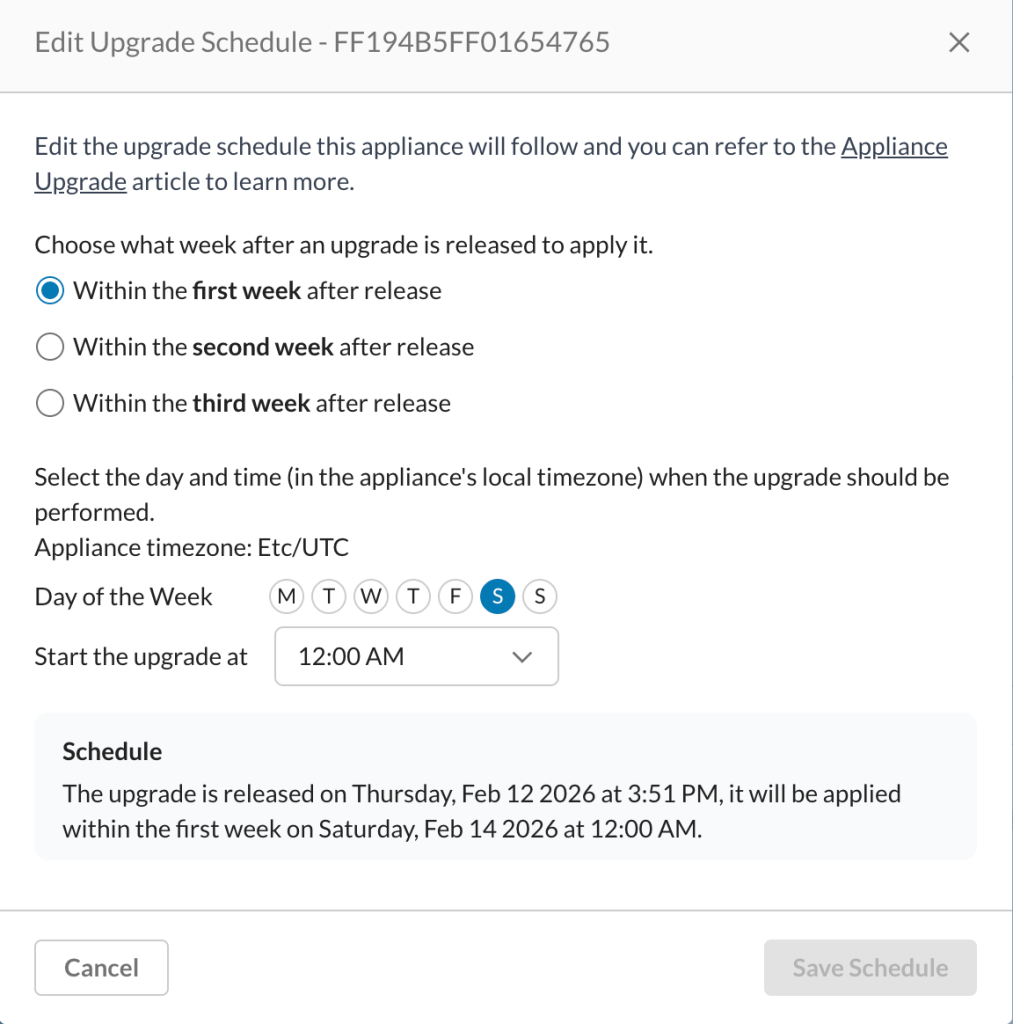Click the highlighted Saturday day circle
Image resolution: width=1013 pixels, height=1024 pixels.
coord(498,596)
